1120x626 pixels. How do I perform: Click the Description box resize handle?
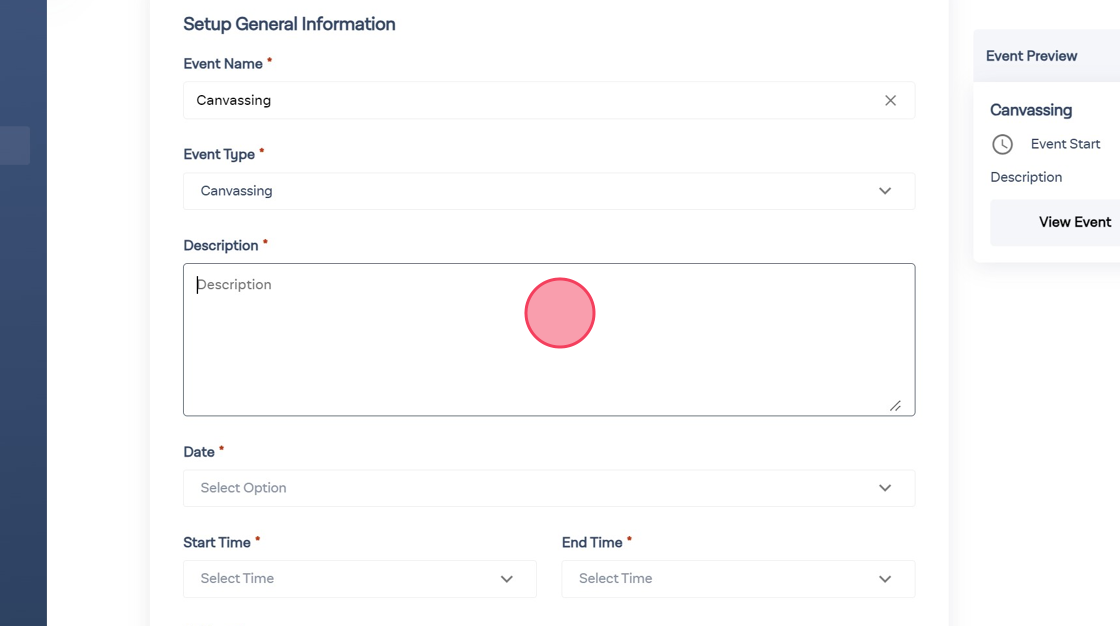pos(895,405)
